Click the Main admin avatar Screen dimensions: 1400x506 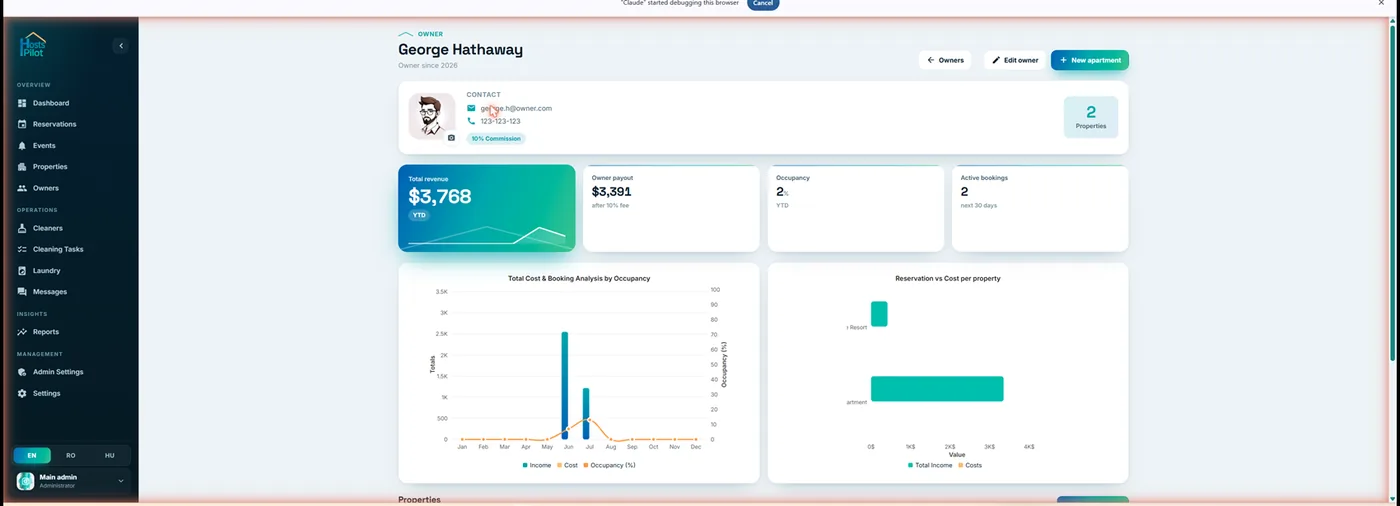(x=26, y=481)
